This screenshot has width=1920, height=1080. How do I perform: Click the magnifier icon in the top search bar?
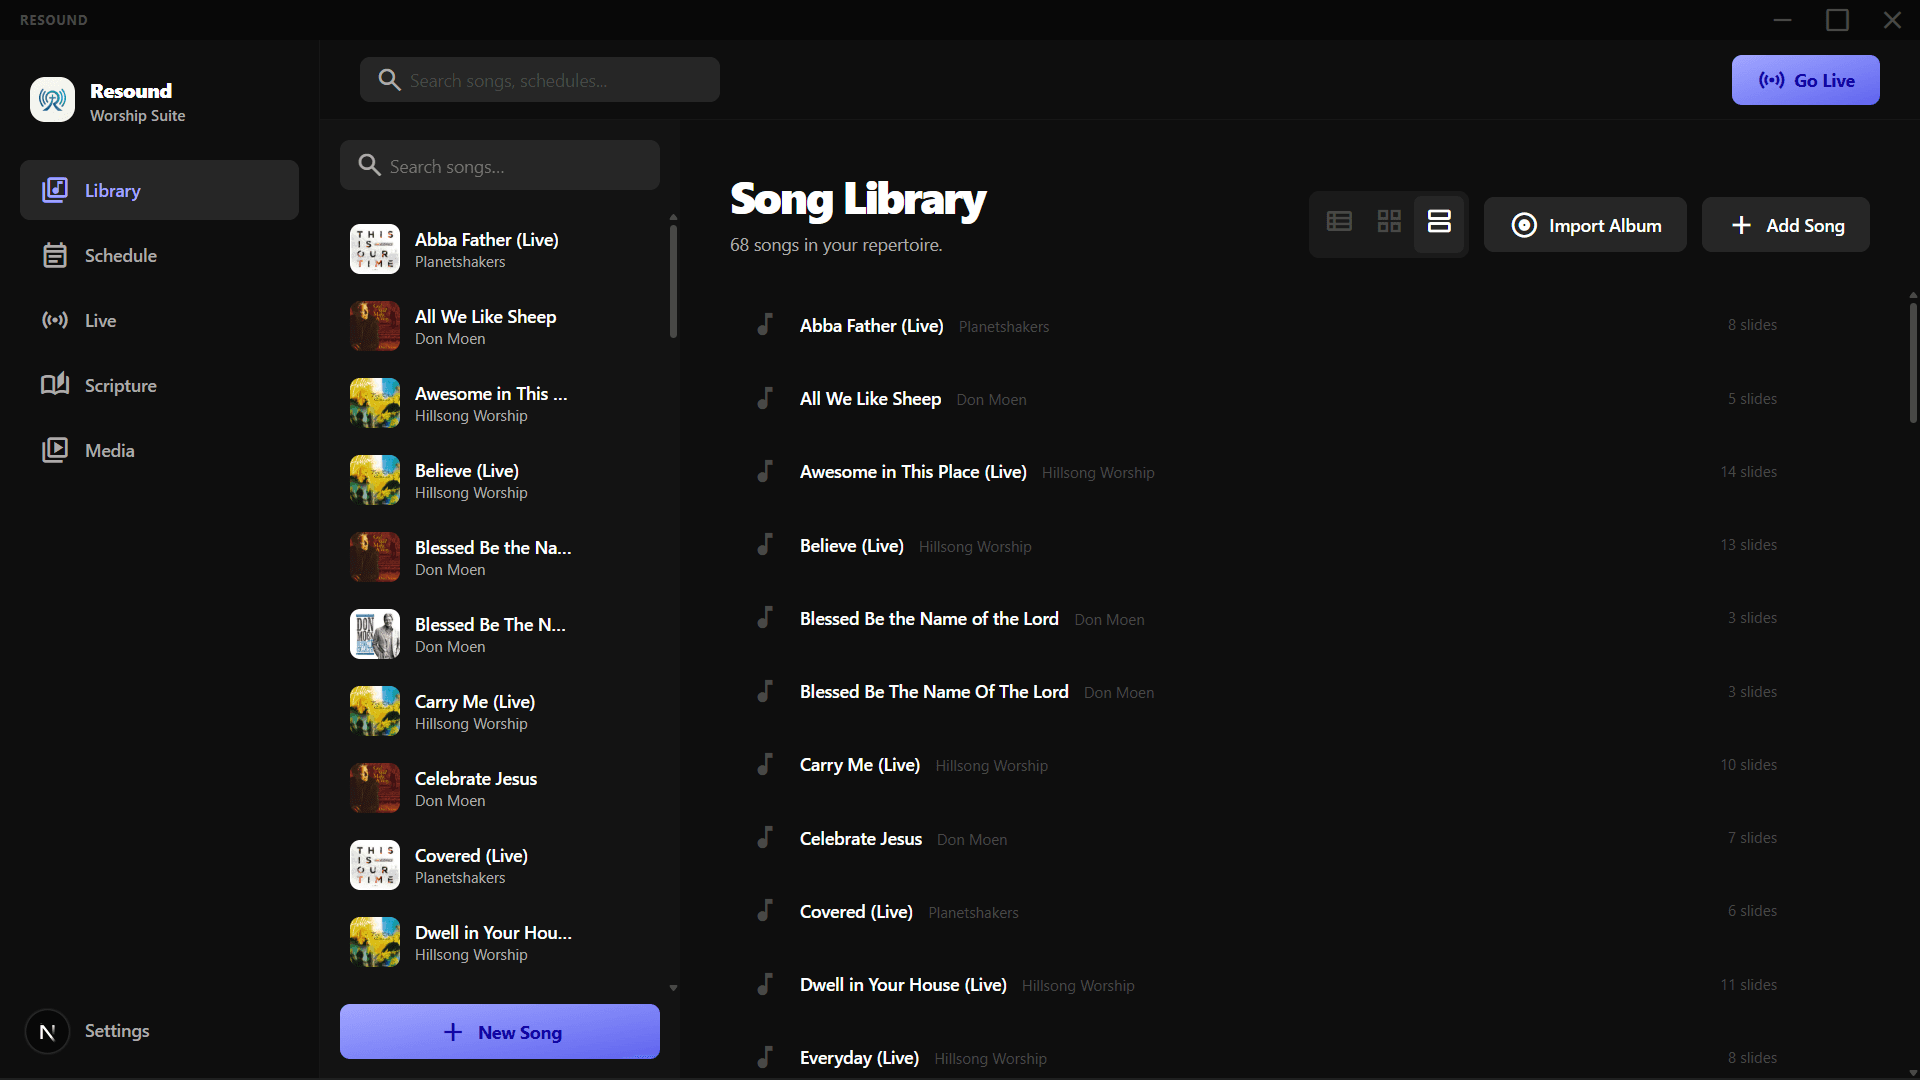389,80
